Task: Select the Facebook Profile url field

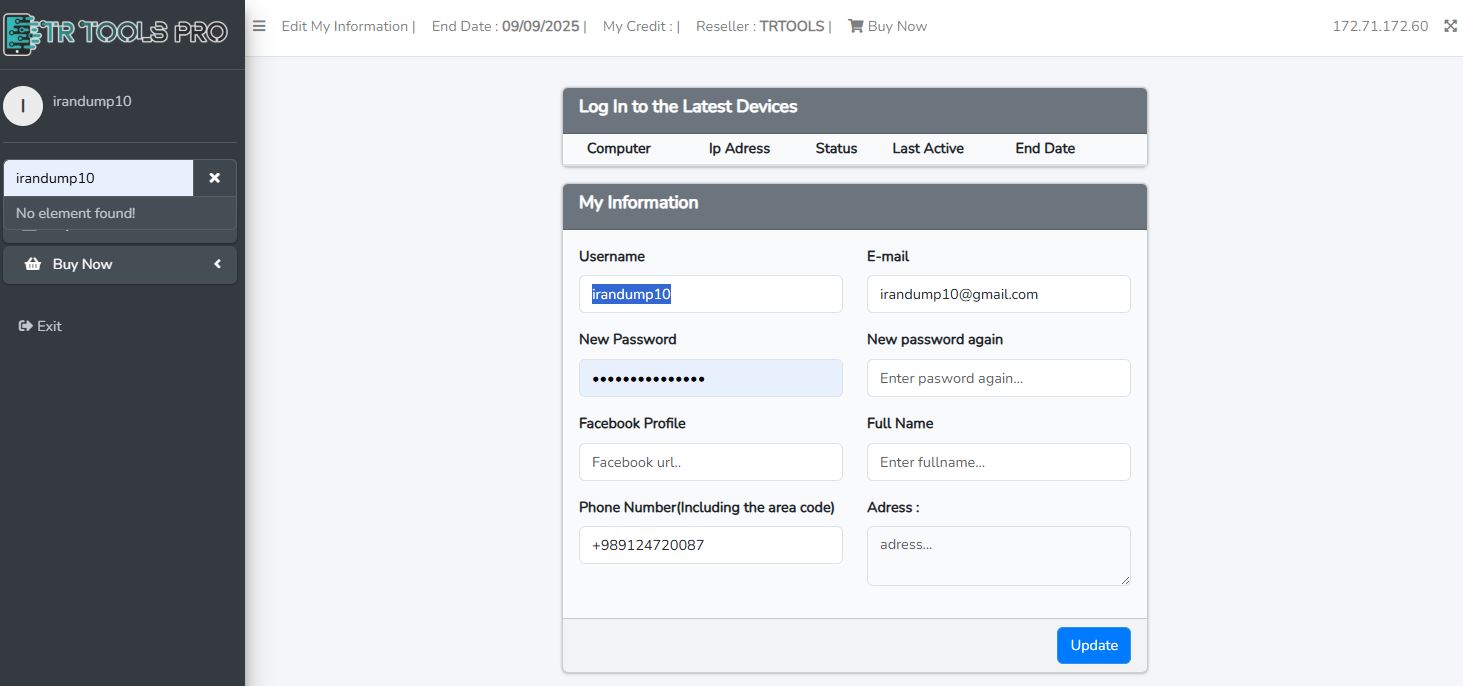Action: click(x=710, y=462)
